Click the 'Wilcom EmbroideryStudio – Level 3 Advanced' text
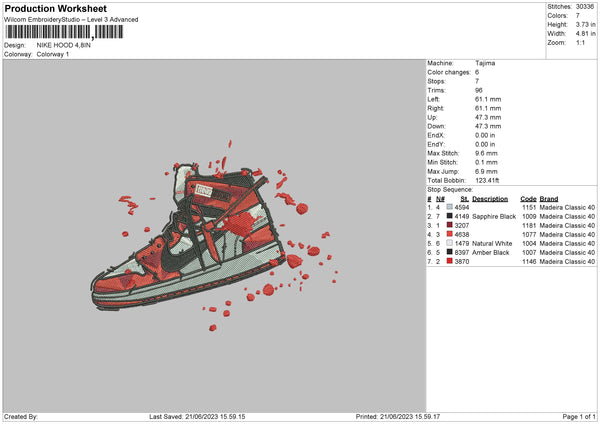600x424 pixels. [x=71, y=20]
